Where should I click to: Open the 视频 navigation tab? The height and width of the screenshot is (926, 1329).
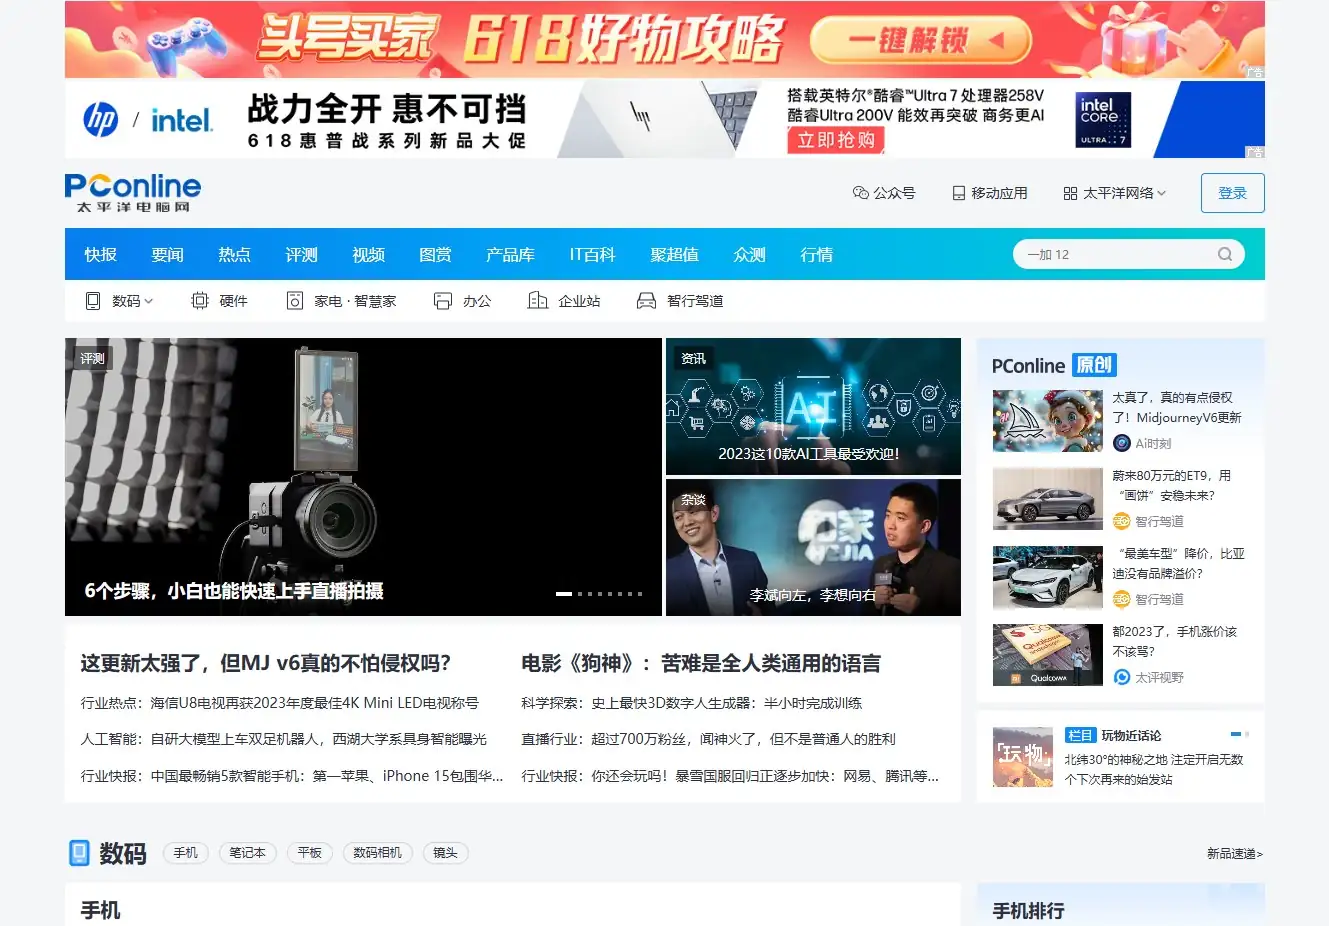click(x=368, y=255)
